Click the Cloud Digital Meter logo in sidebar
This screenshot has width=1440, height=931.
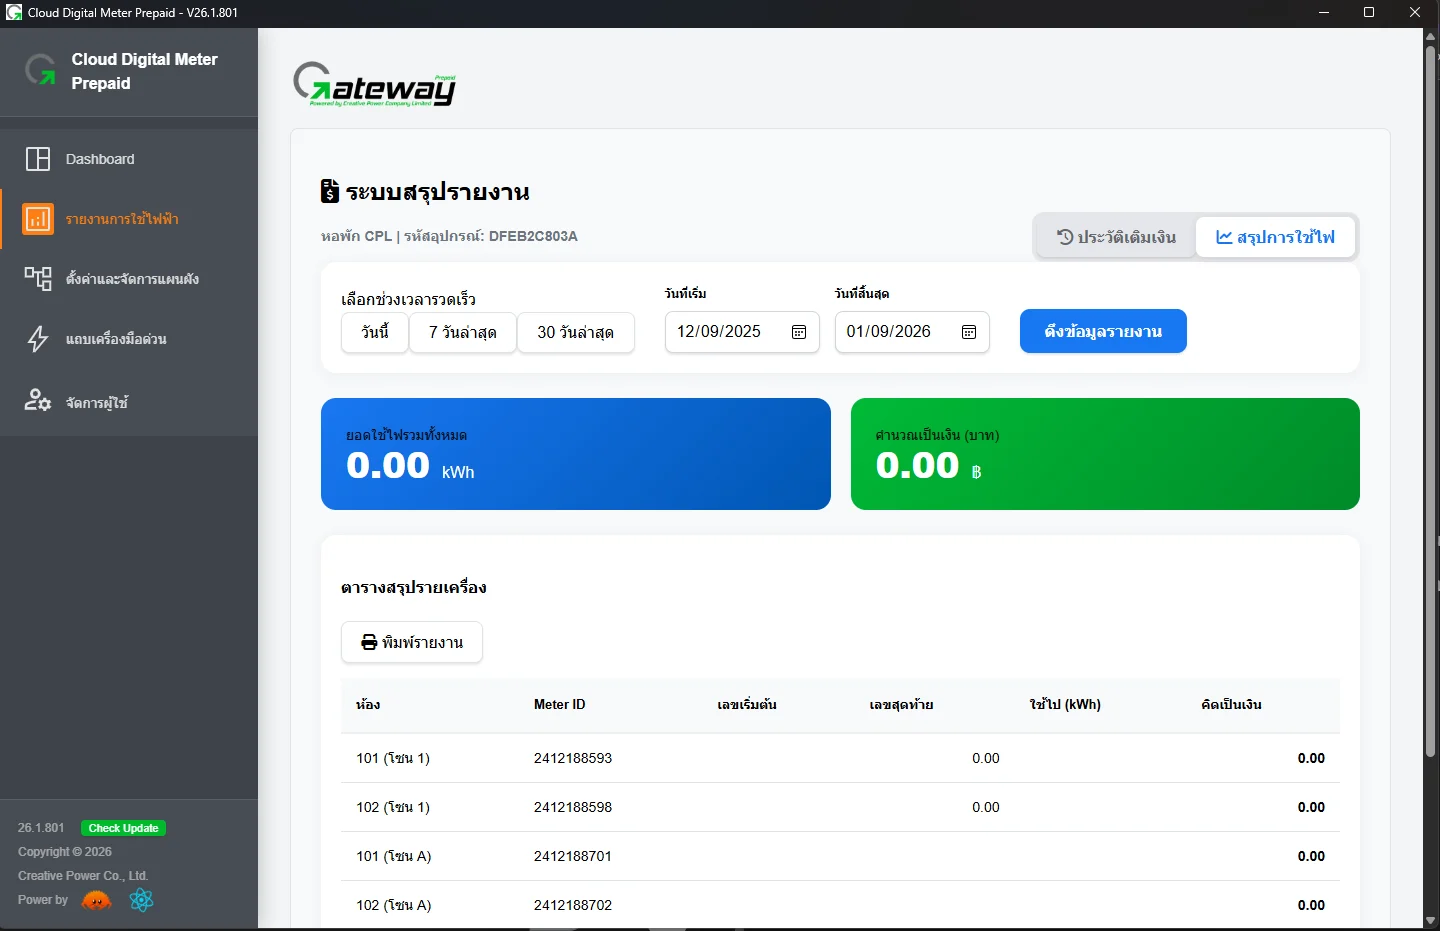click(x=41, y=70)
